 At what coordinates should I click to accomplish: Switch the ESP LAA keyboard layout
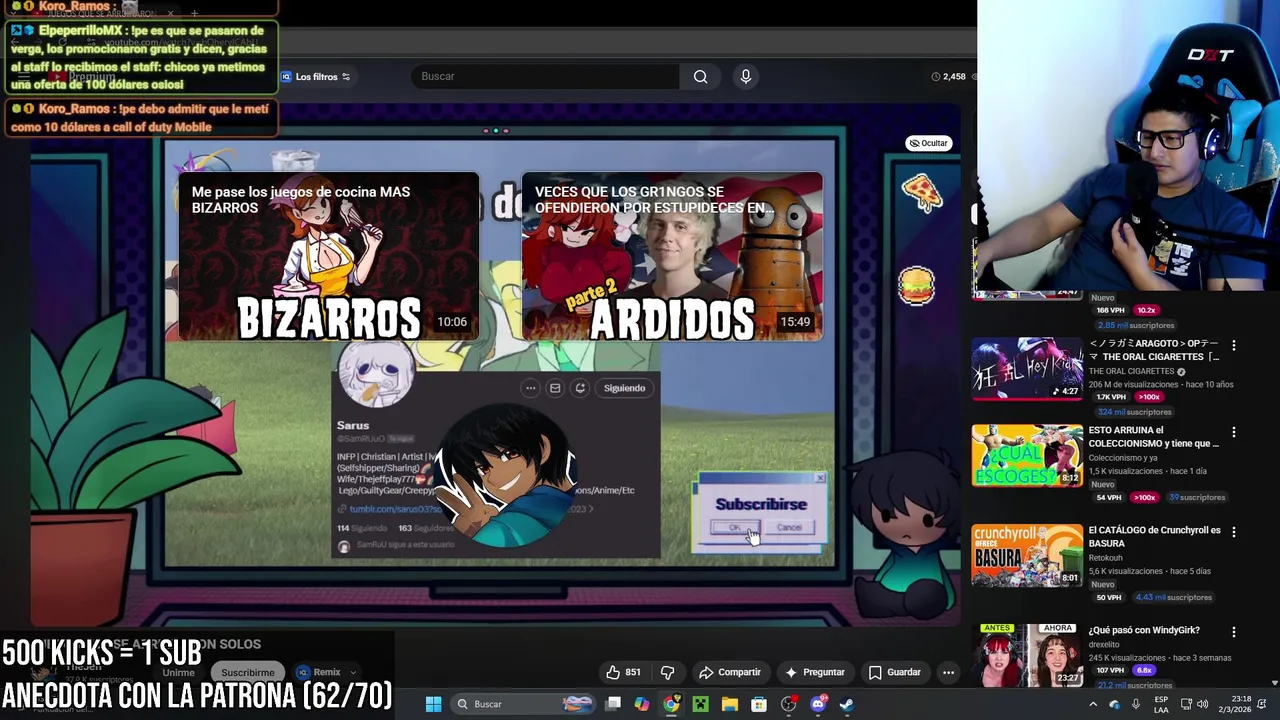click(x=1161, y=704)
